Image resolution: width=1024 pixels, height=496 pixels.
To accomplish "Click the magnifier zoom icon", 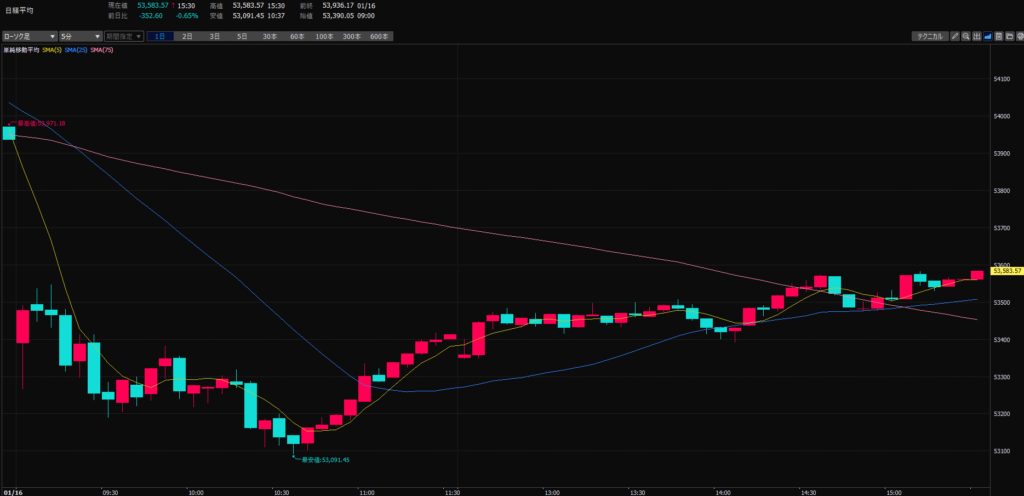I will (x=965, y=36).
